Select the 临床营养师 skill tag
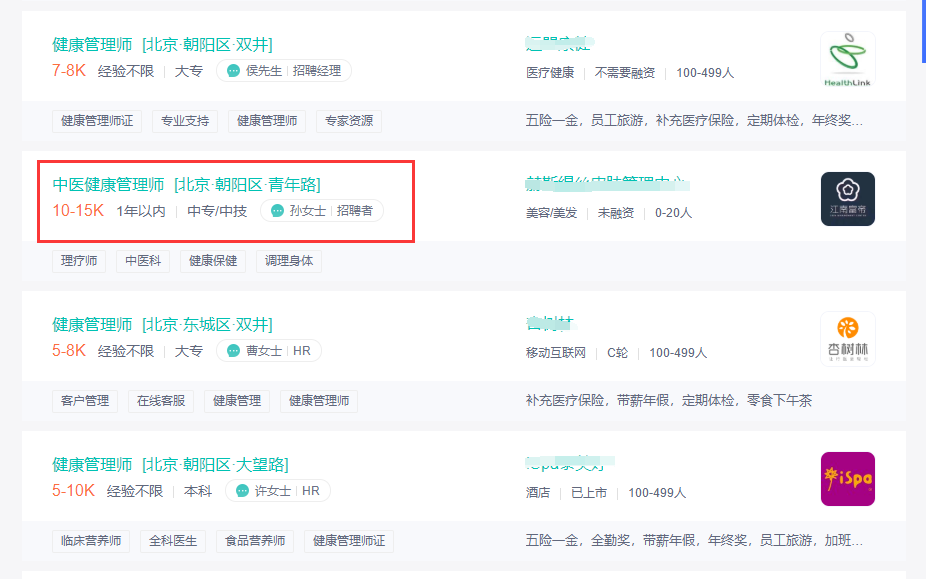Screen dimensions: 926x579 [91, 541]
